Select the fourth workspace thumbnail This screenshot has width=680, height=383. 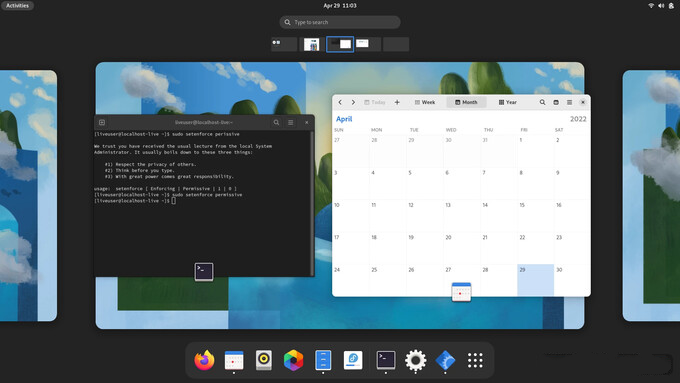click(368, 44)
